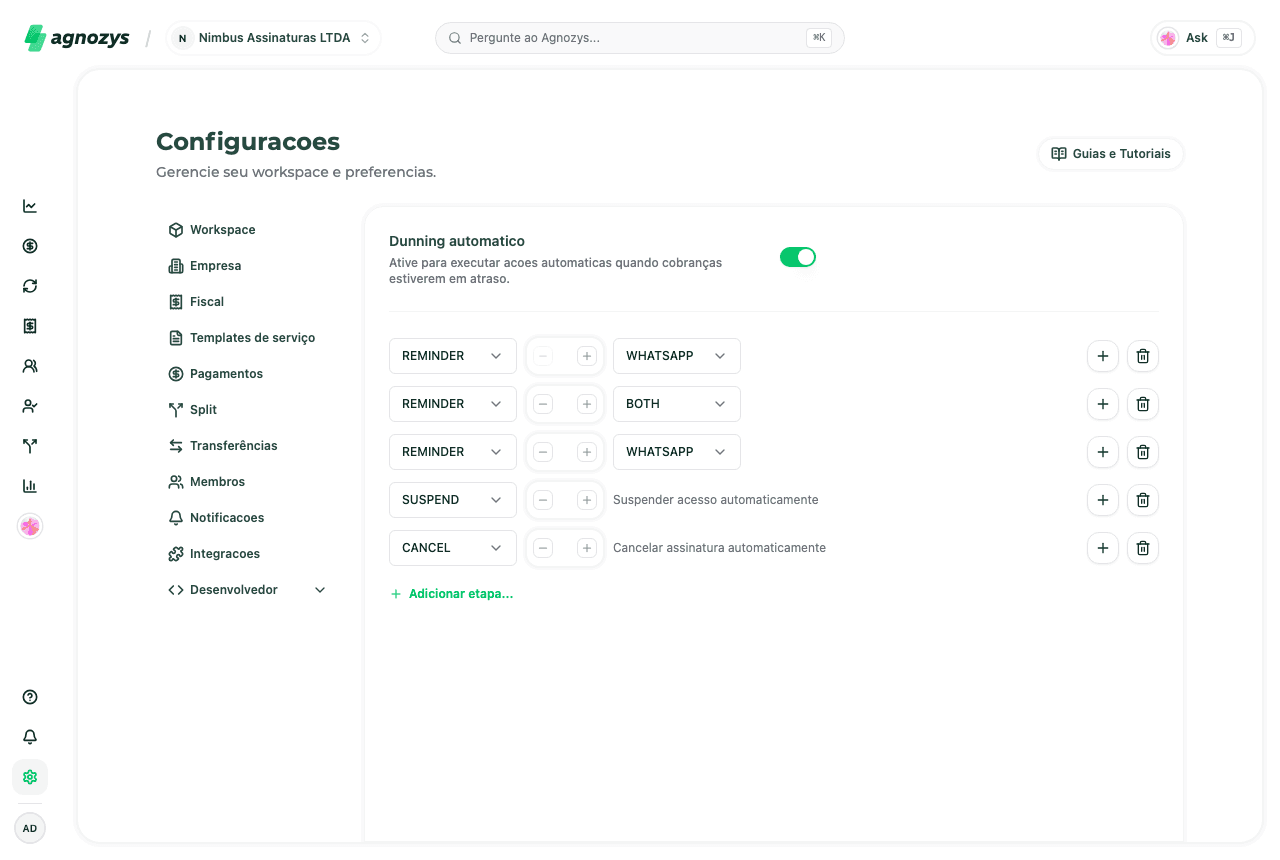Viewport: 1280px width, 860px height.
Task: Delete the REMINDER BOTH step
Action: pyautogui.click(x=1143, y=404)
